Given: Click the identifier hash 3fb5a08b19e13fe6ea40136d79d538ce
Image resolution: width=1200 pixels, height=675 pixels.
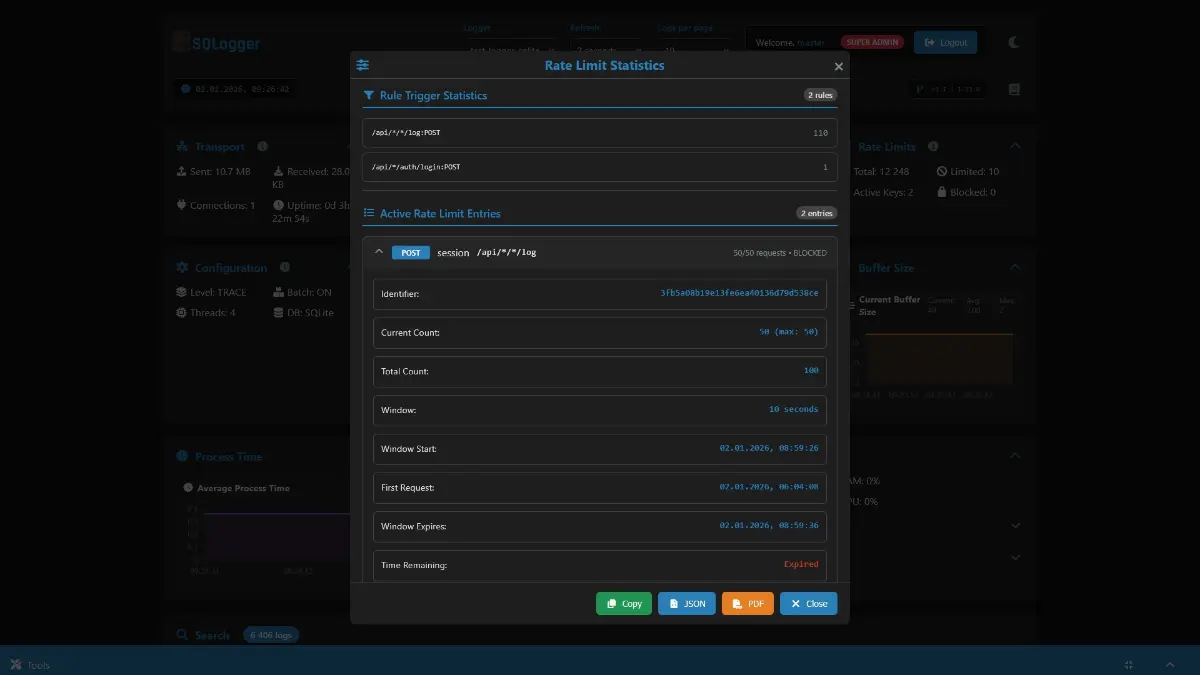Looking at the screenshot, I should point(739,293).
